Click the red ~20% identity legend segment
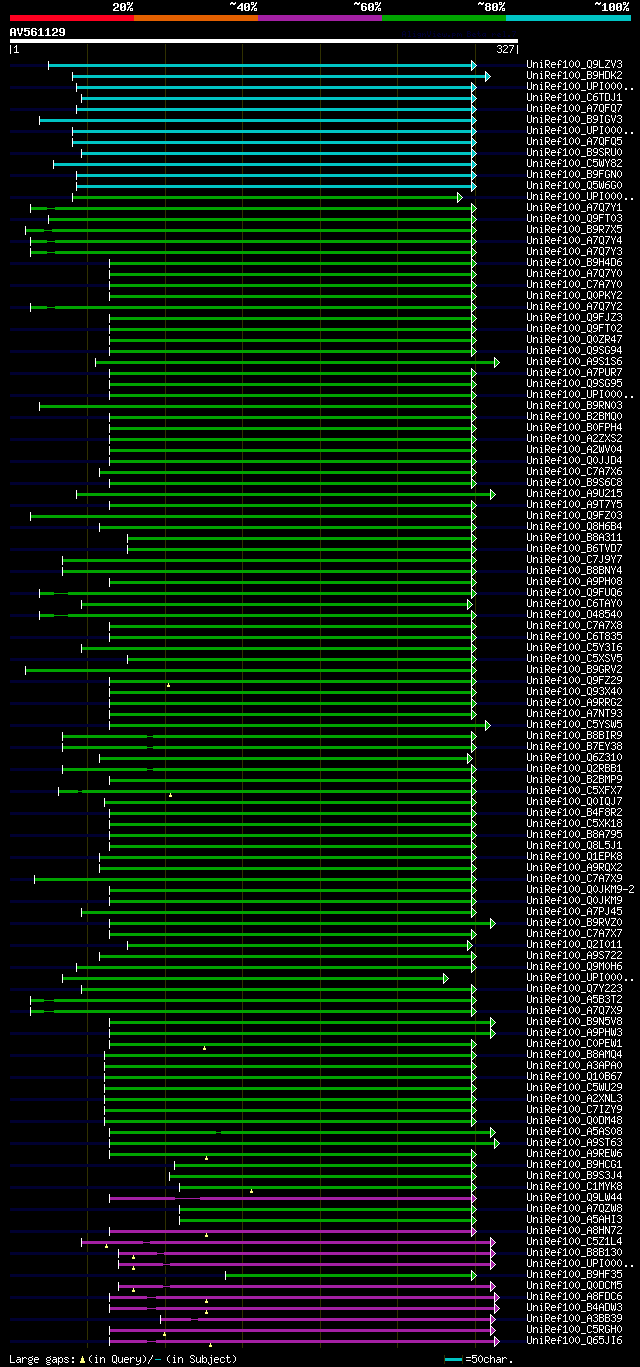Image resolution: width=640 pixels, height=1367 pixels. point(72,18)
